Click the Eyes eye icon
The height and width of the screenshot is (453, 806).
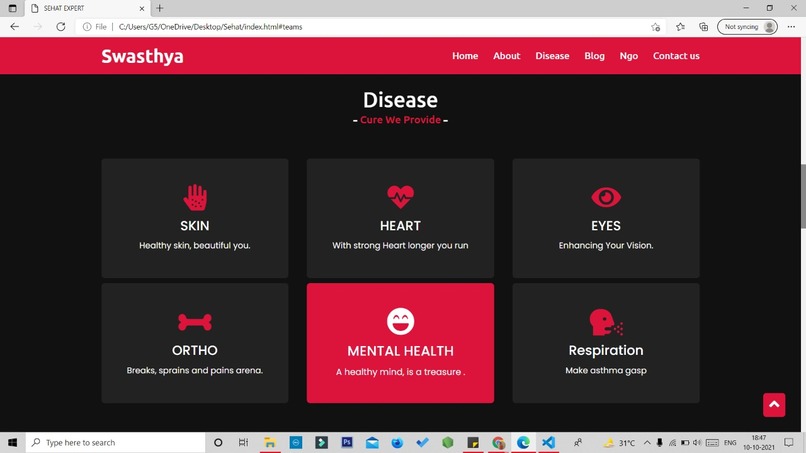coord(606,197)
